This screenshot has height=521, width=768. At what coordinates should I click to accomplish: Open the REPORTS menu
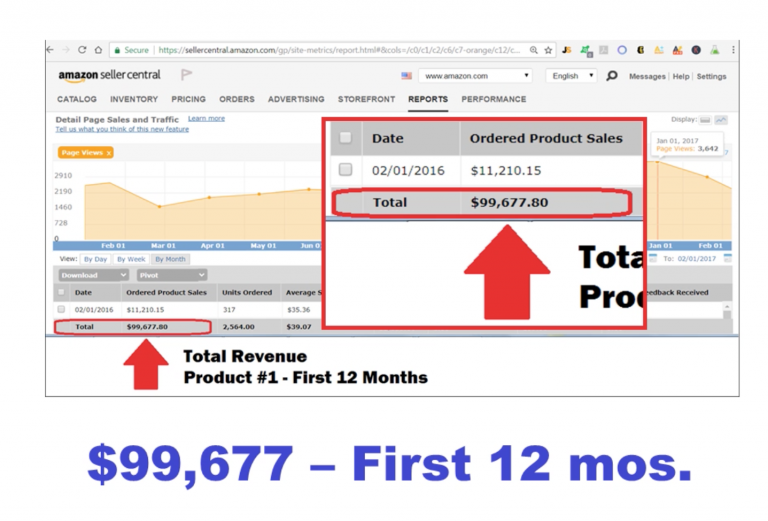428,99
